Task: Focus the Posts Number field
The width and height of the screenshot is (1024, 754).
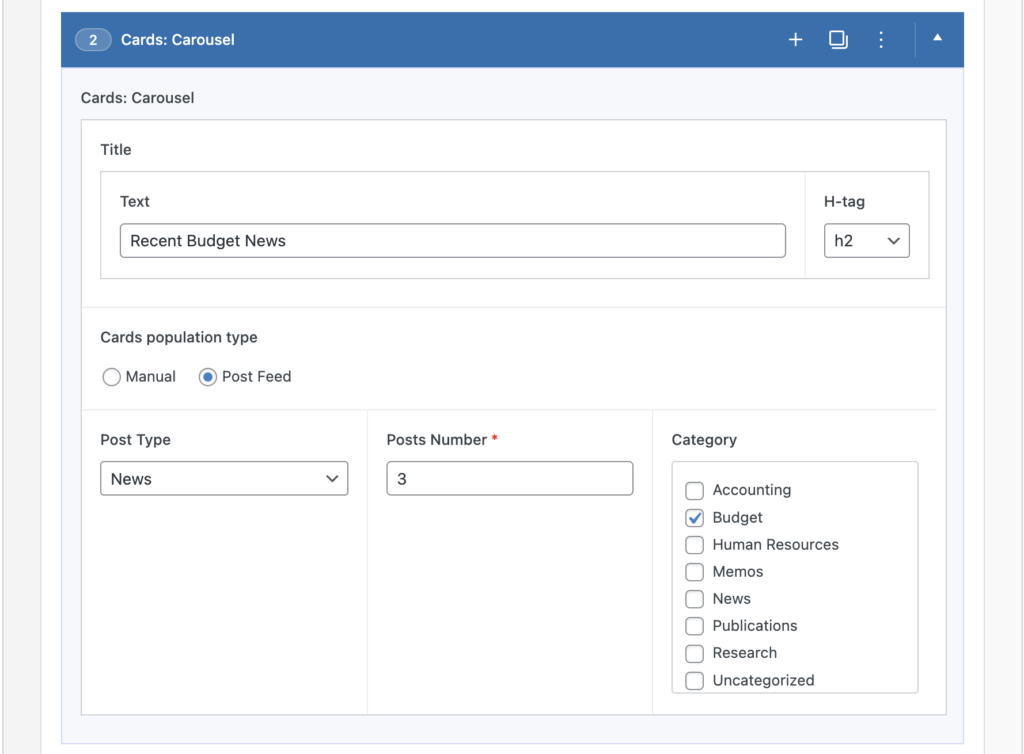Action: pyautogui.click(x=509, y=479)
